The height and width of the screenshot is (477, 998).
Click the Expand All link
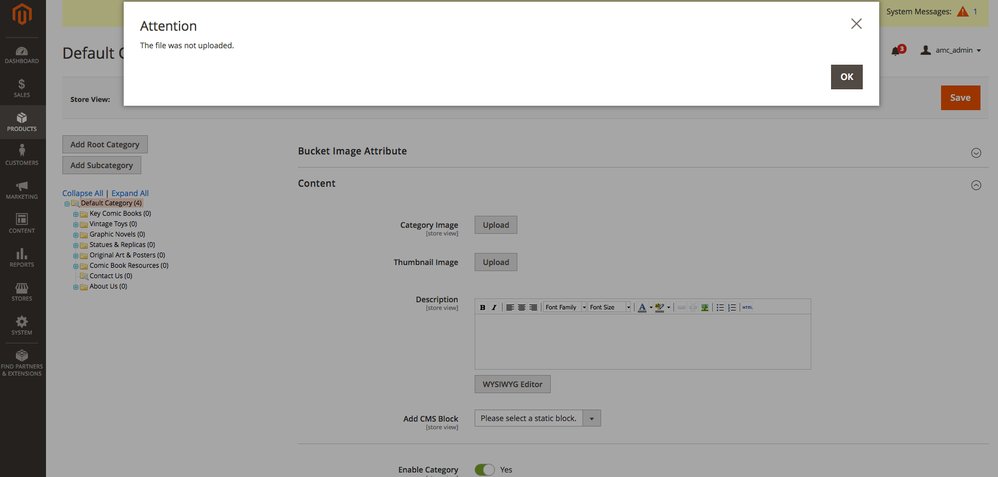click(130, 193)
